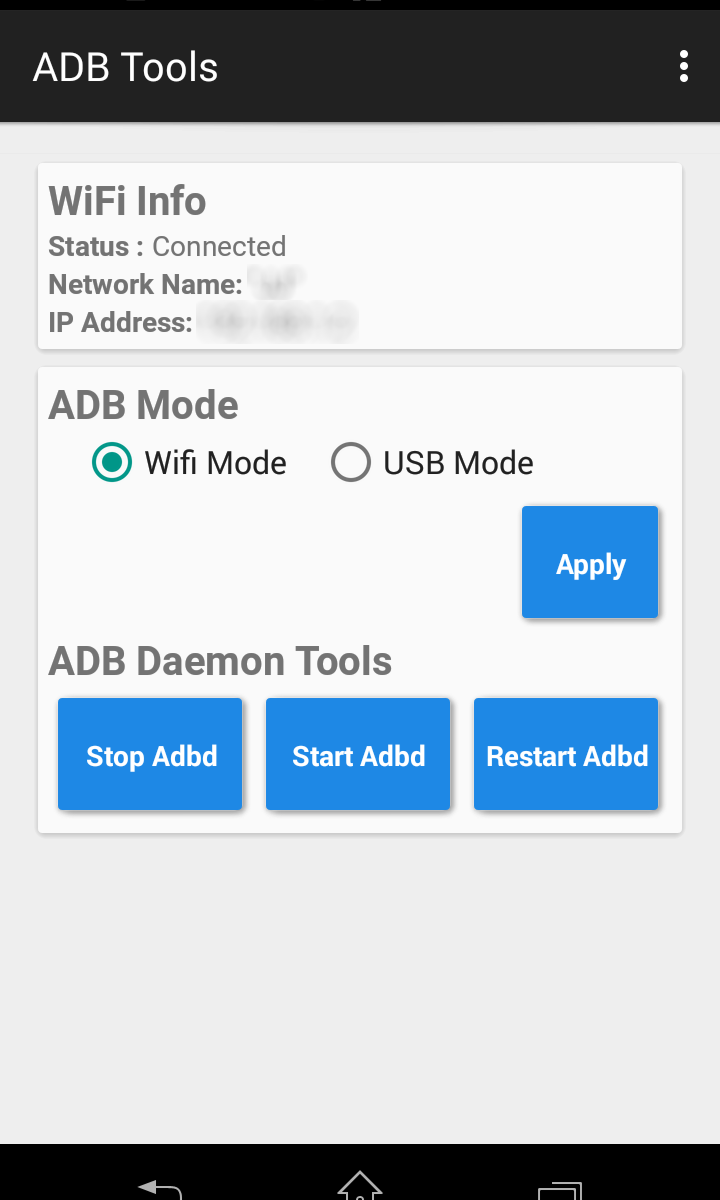The image size is (720, 1200).
Task: Click the blurred network name value
Action: pyautogui.click(x=277, y=285)
